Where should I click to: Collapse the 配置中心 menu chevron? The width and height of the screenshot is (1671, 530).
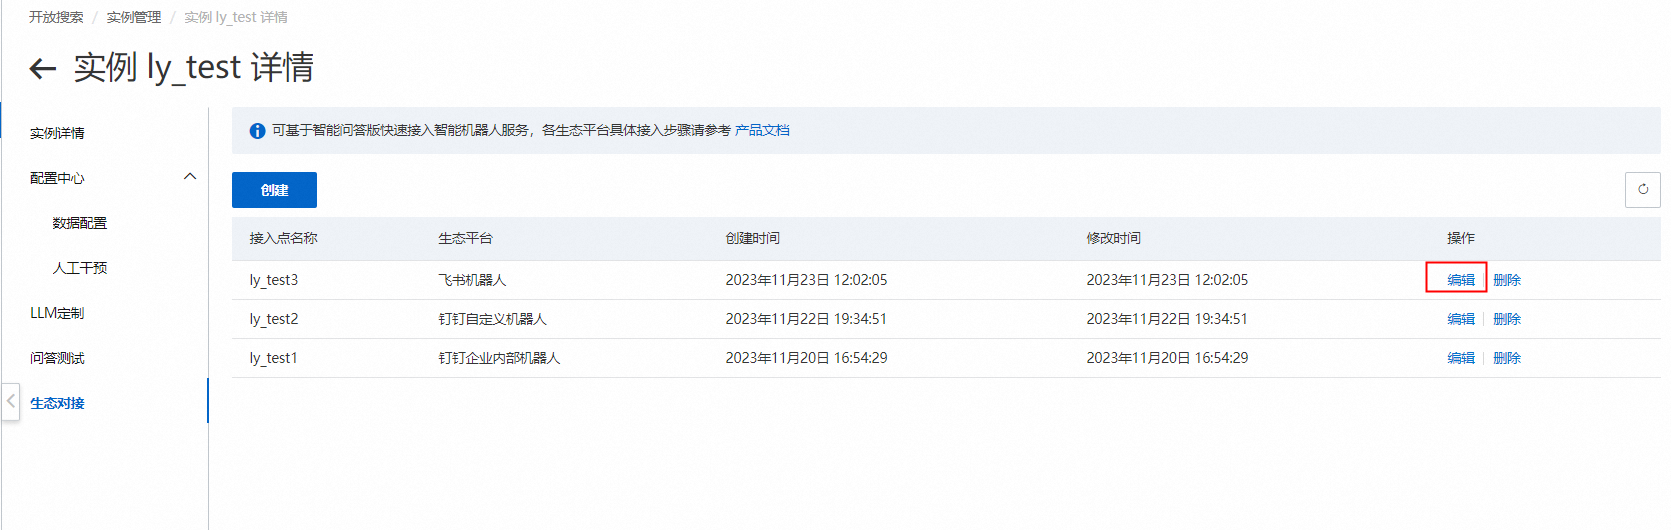click(x=190, y=177)
